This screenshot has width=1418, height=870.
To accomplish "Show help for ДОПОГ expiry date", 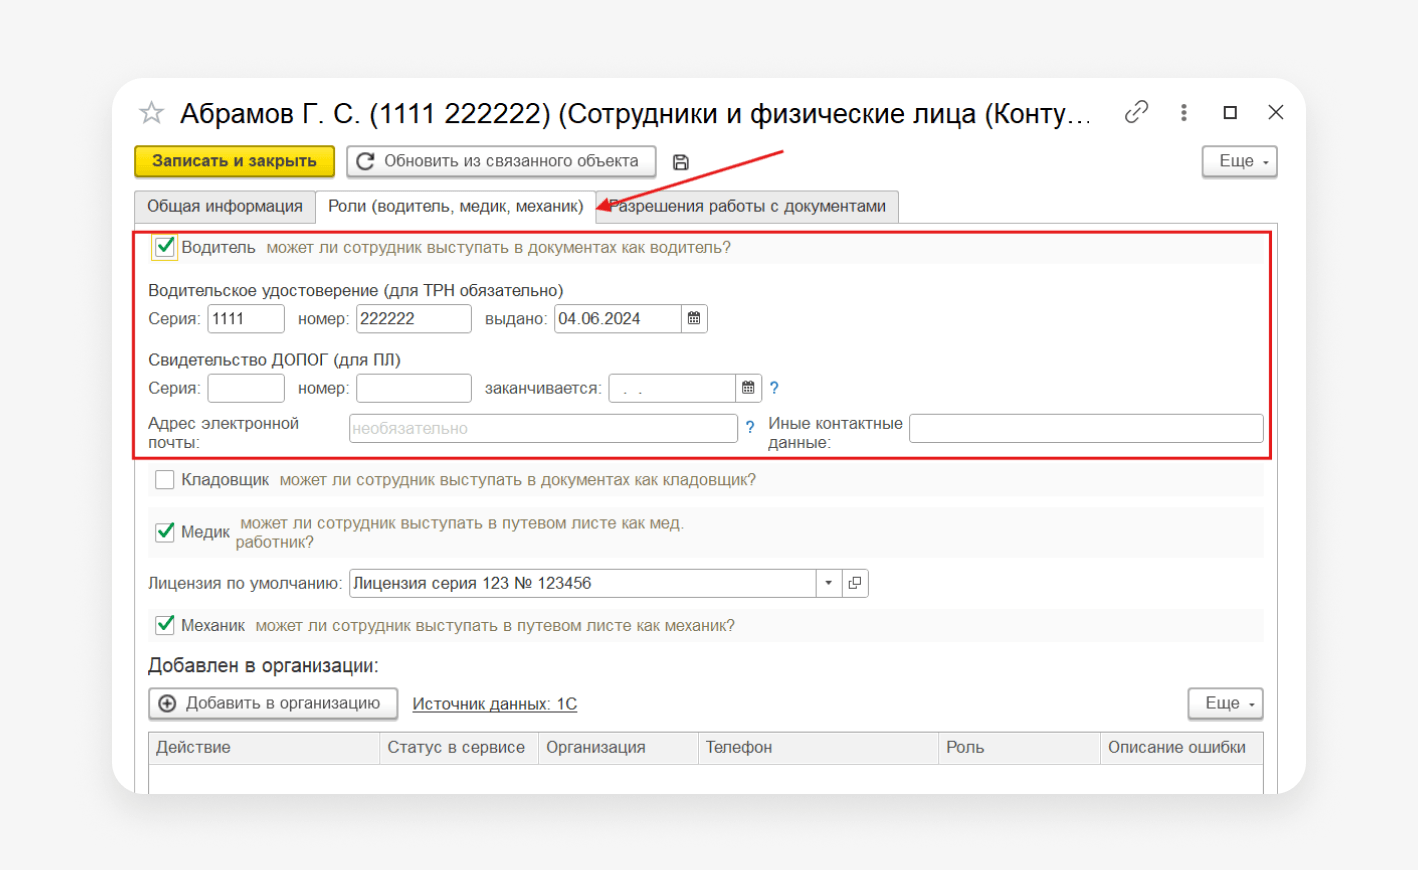I will (x=774, y=388).
